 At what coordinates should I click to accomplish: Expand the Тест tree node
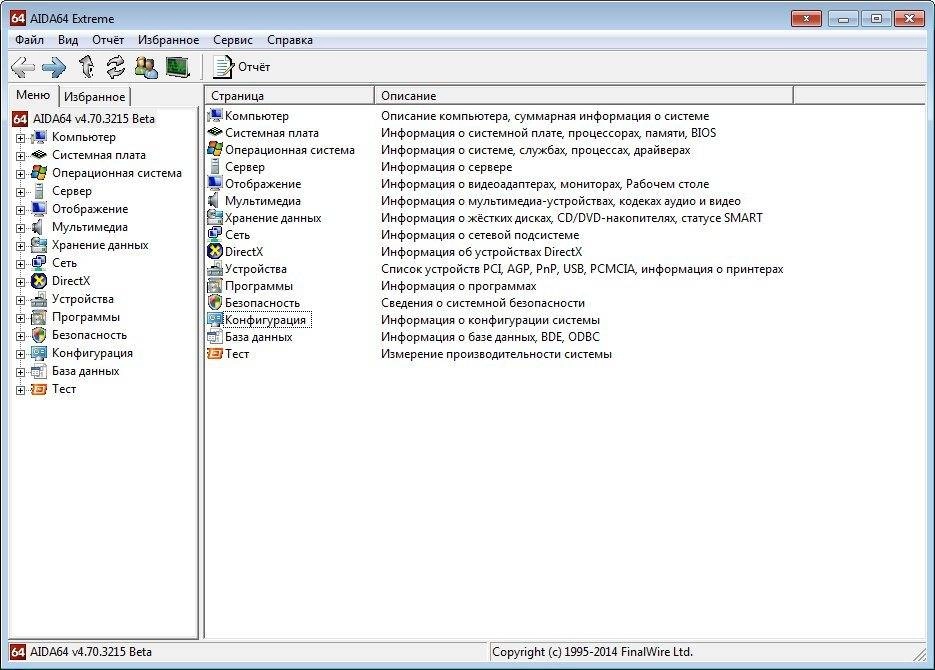[20, 390]
